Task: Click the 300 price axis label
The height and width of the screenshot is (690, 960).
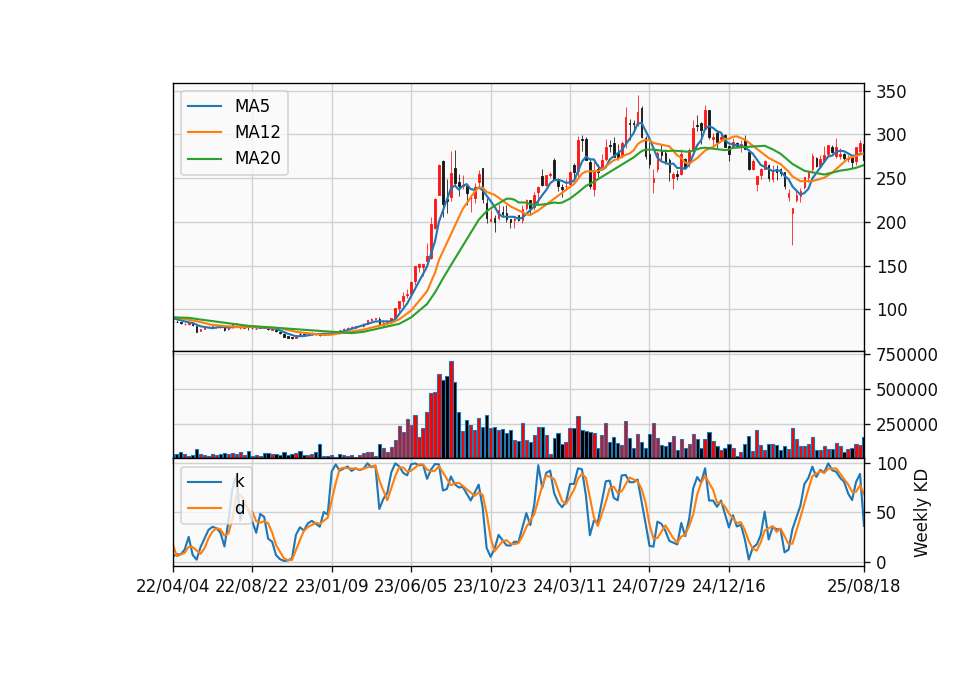Action: coord(891,135)
